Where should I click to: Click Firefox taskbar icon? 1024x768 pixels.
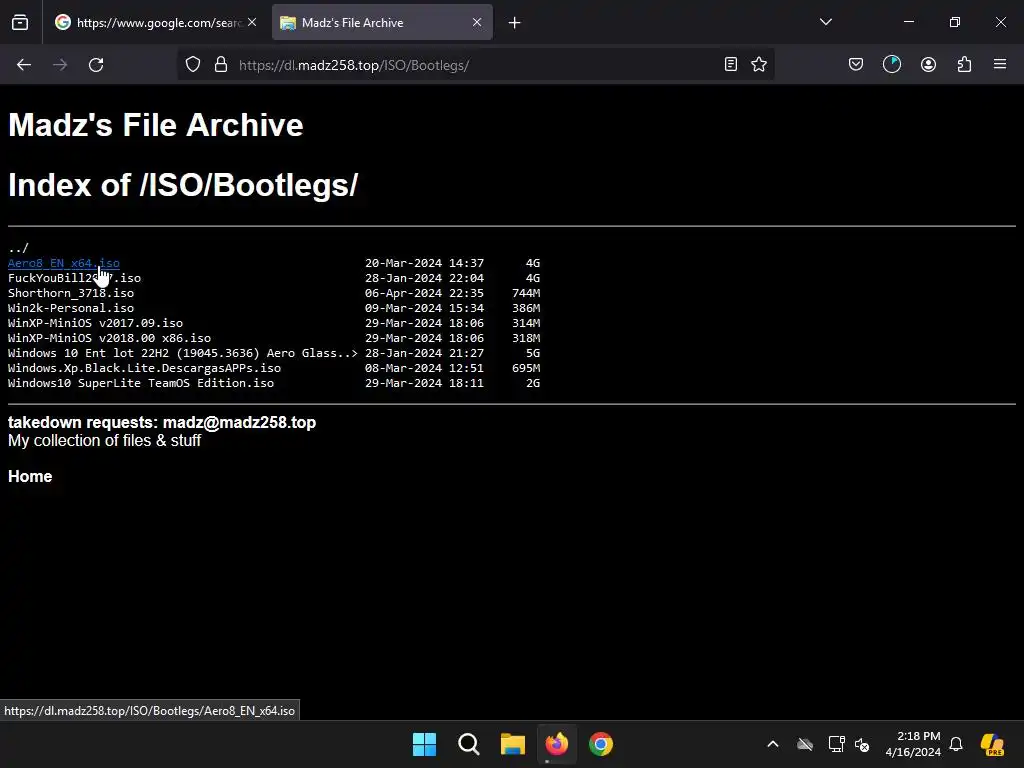(556, 744)
